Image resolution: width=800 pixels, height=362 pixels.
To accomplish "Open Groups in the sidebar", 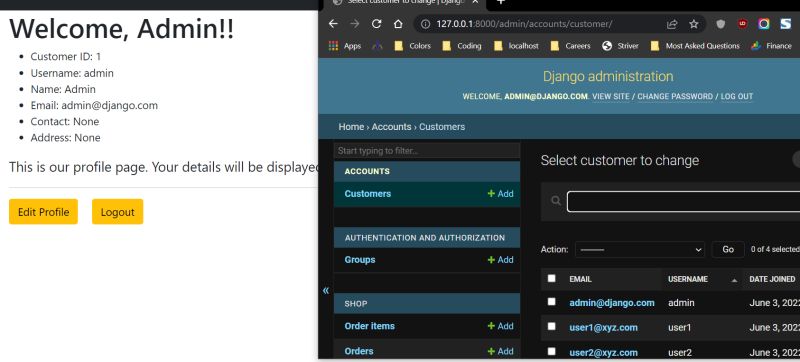I will tap(360, 260).
